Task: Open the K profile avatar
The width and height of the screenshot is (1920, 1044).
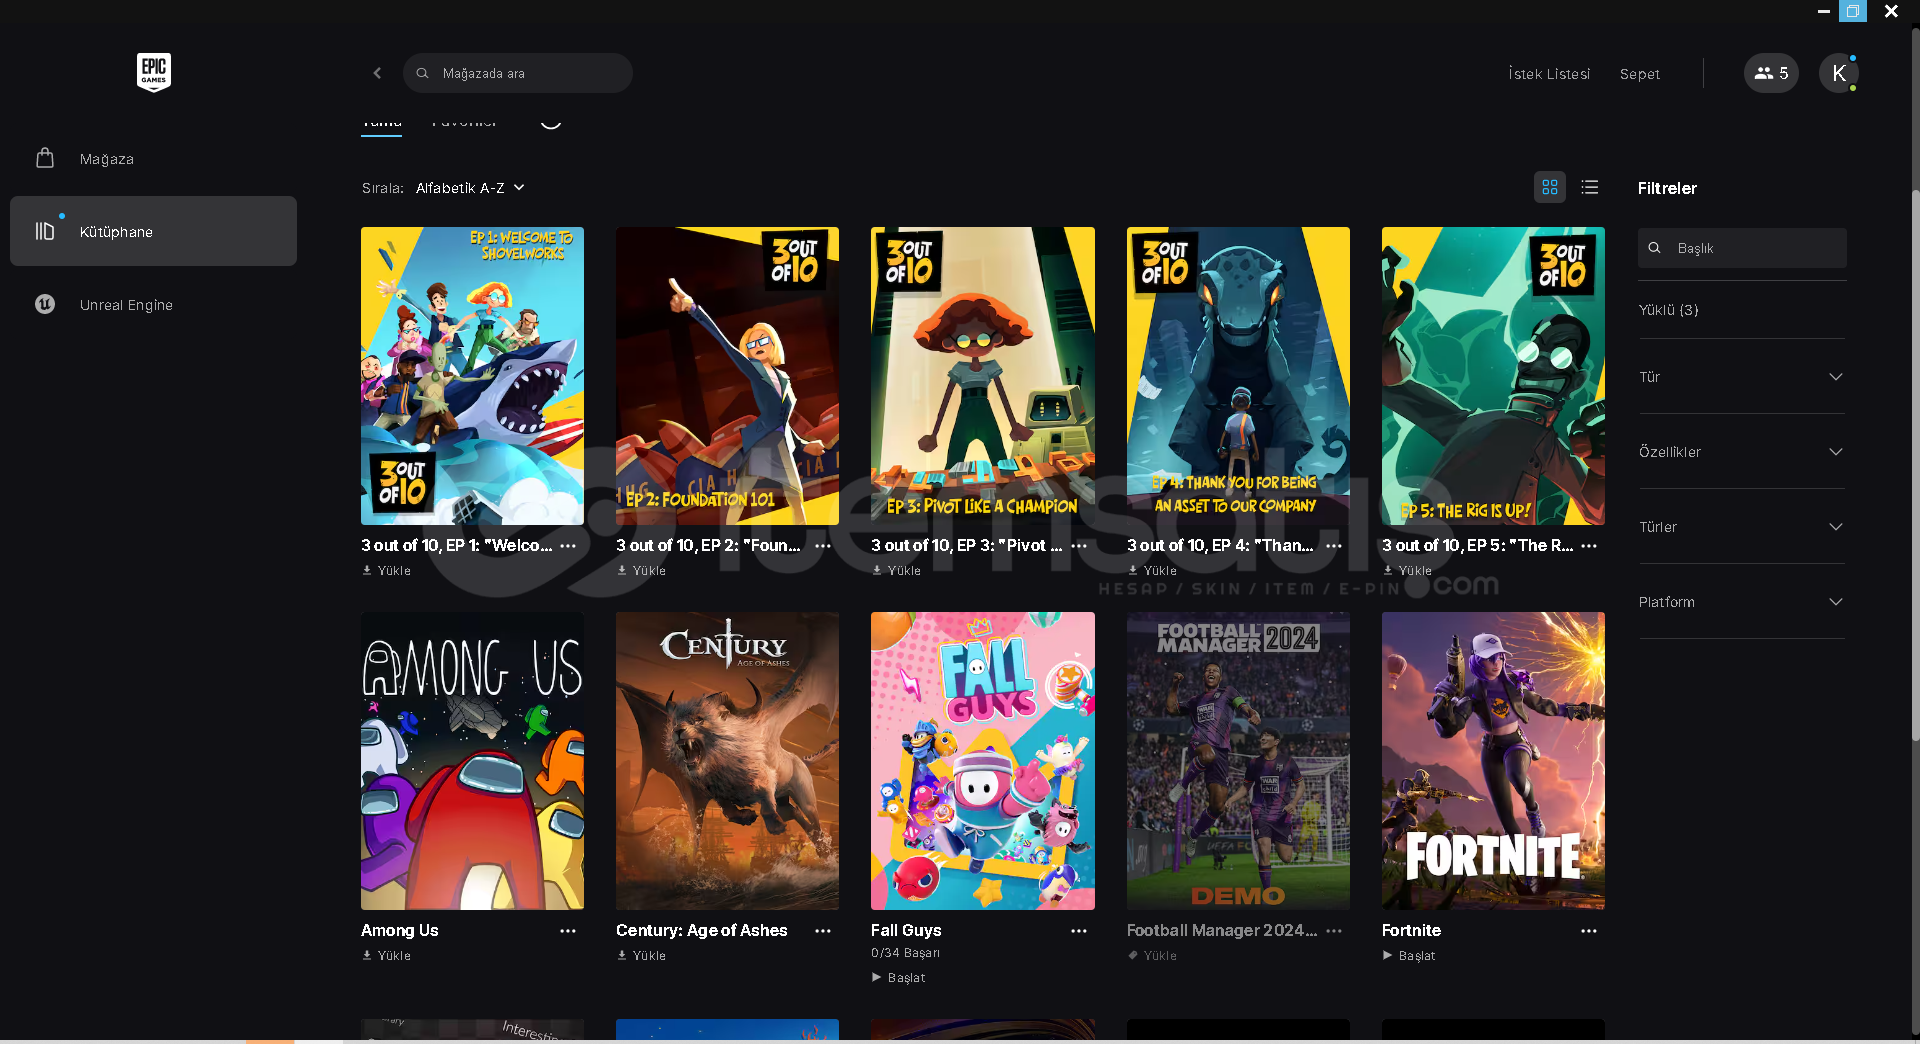Action: click(x=1838, y=73)
